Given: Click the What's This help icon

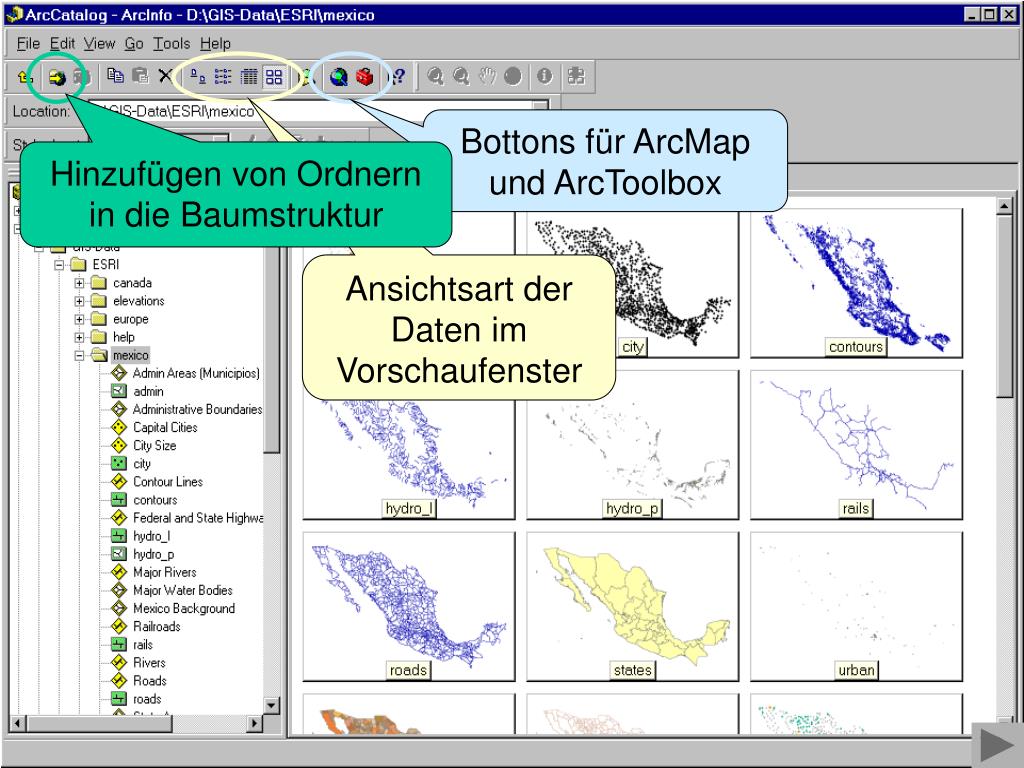Looking at the screenshot, I should point(398,77).
